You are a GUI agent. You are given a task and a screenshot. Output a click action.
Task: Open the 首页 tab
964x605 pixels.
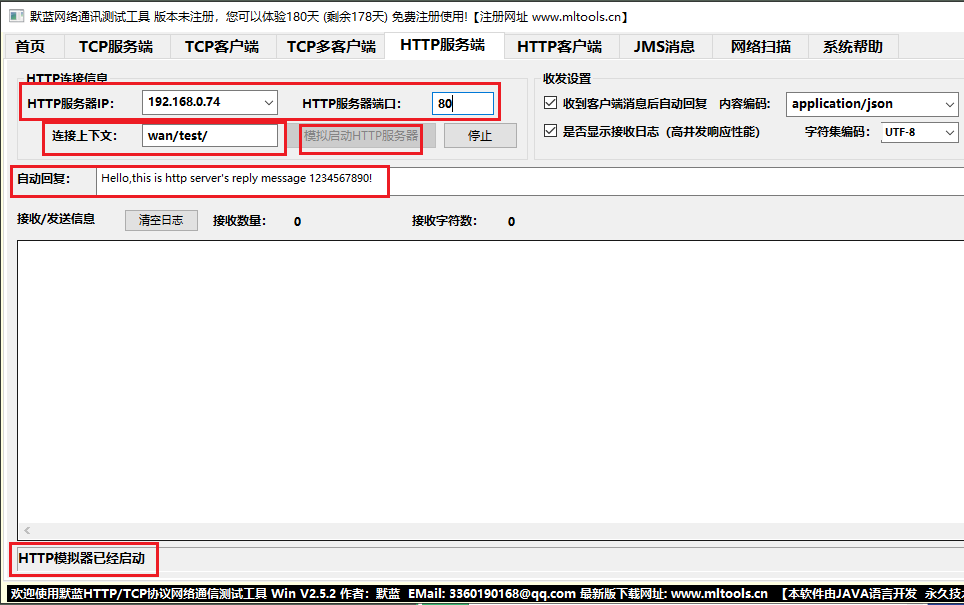31,47
